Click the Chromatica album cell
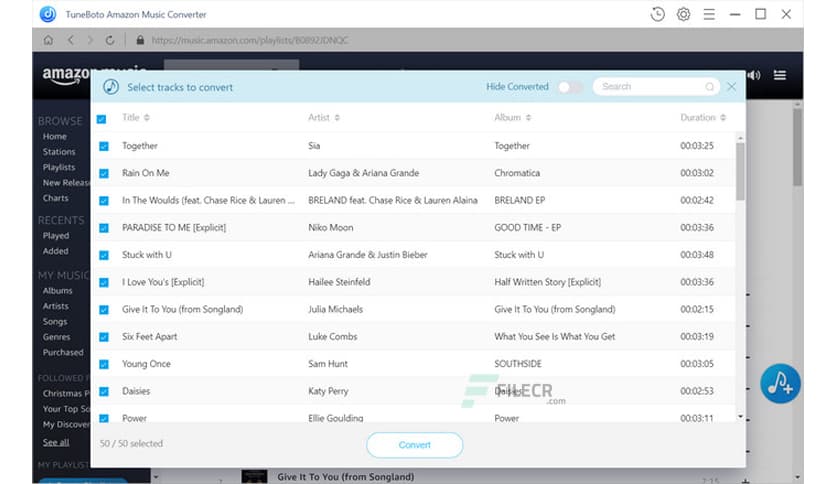The image size is (836, 484). coord(517,173)
